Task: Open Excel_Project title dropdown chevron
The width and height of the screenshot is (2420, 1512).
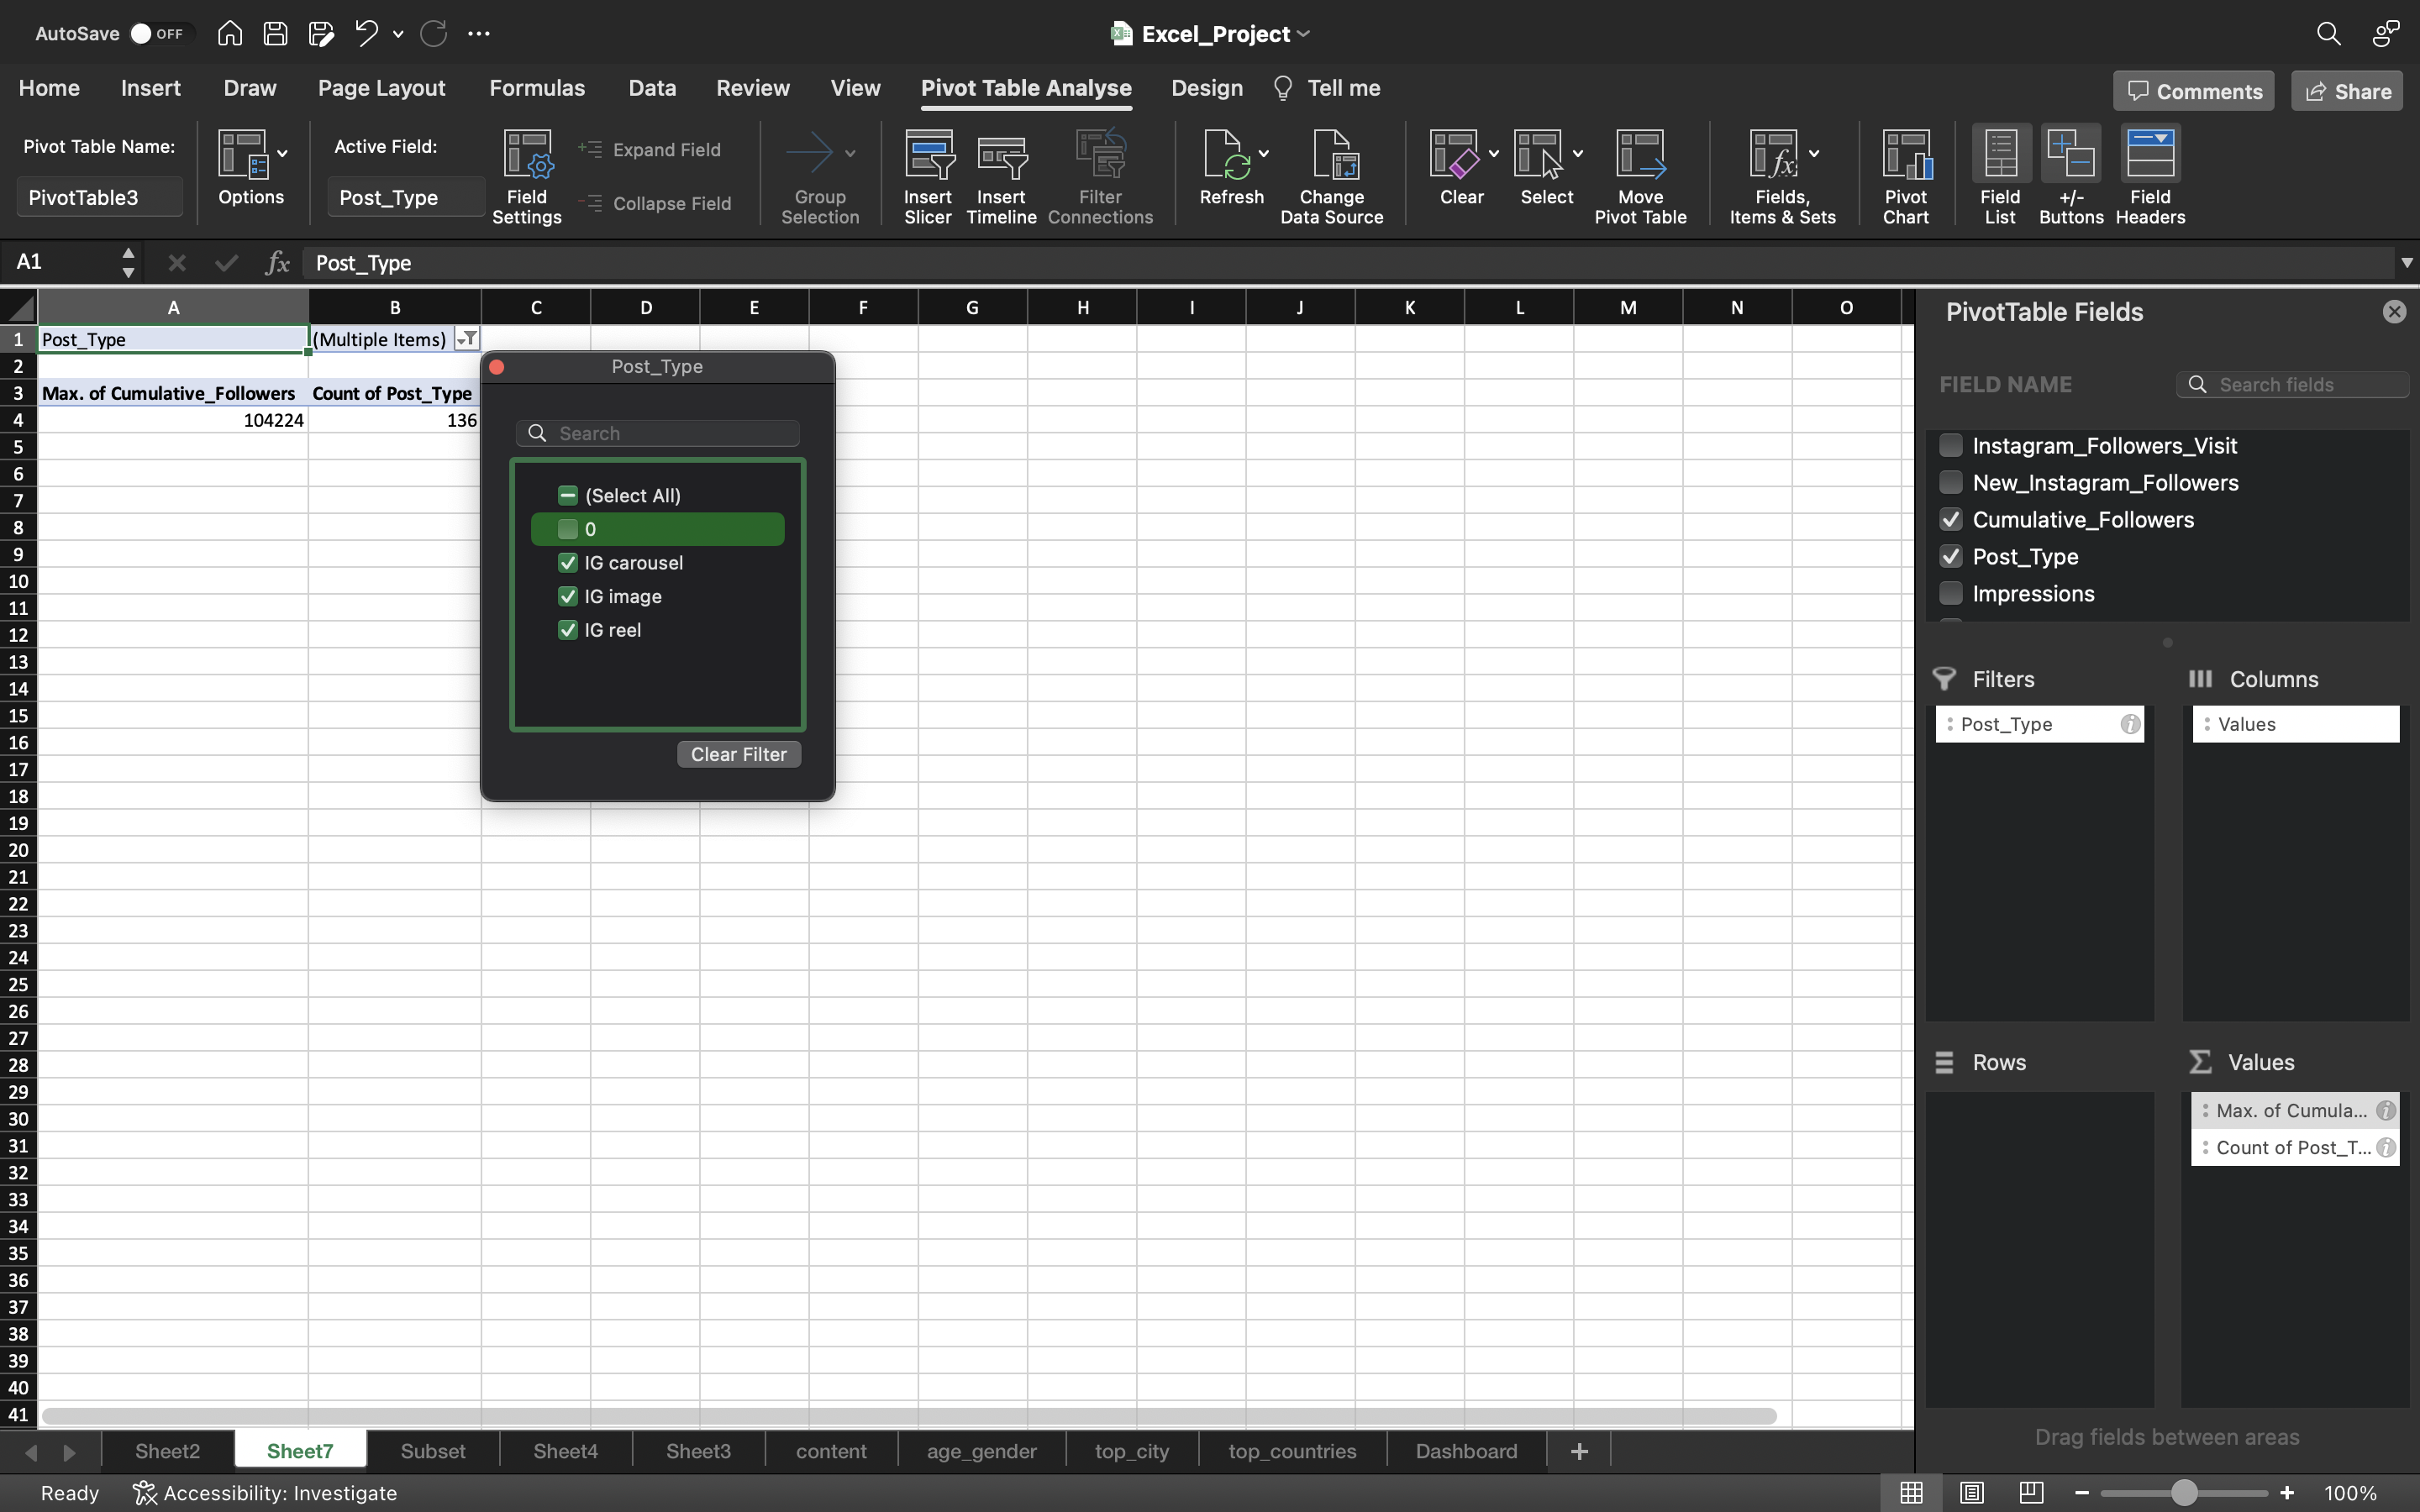Action: pos(1303,34)
